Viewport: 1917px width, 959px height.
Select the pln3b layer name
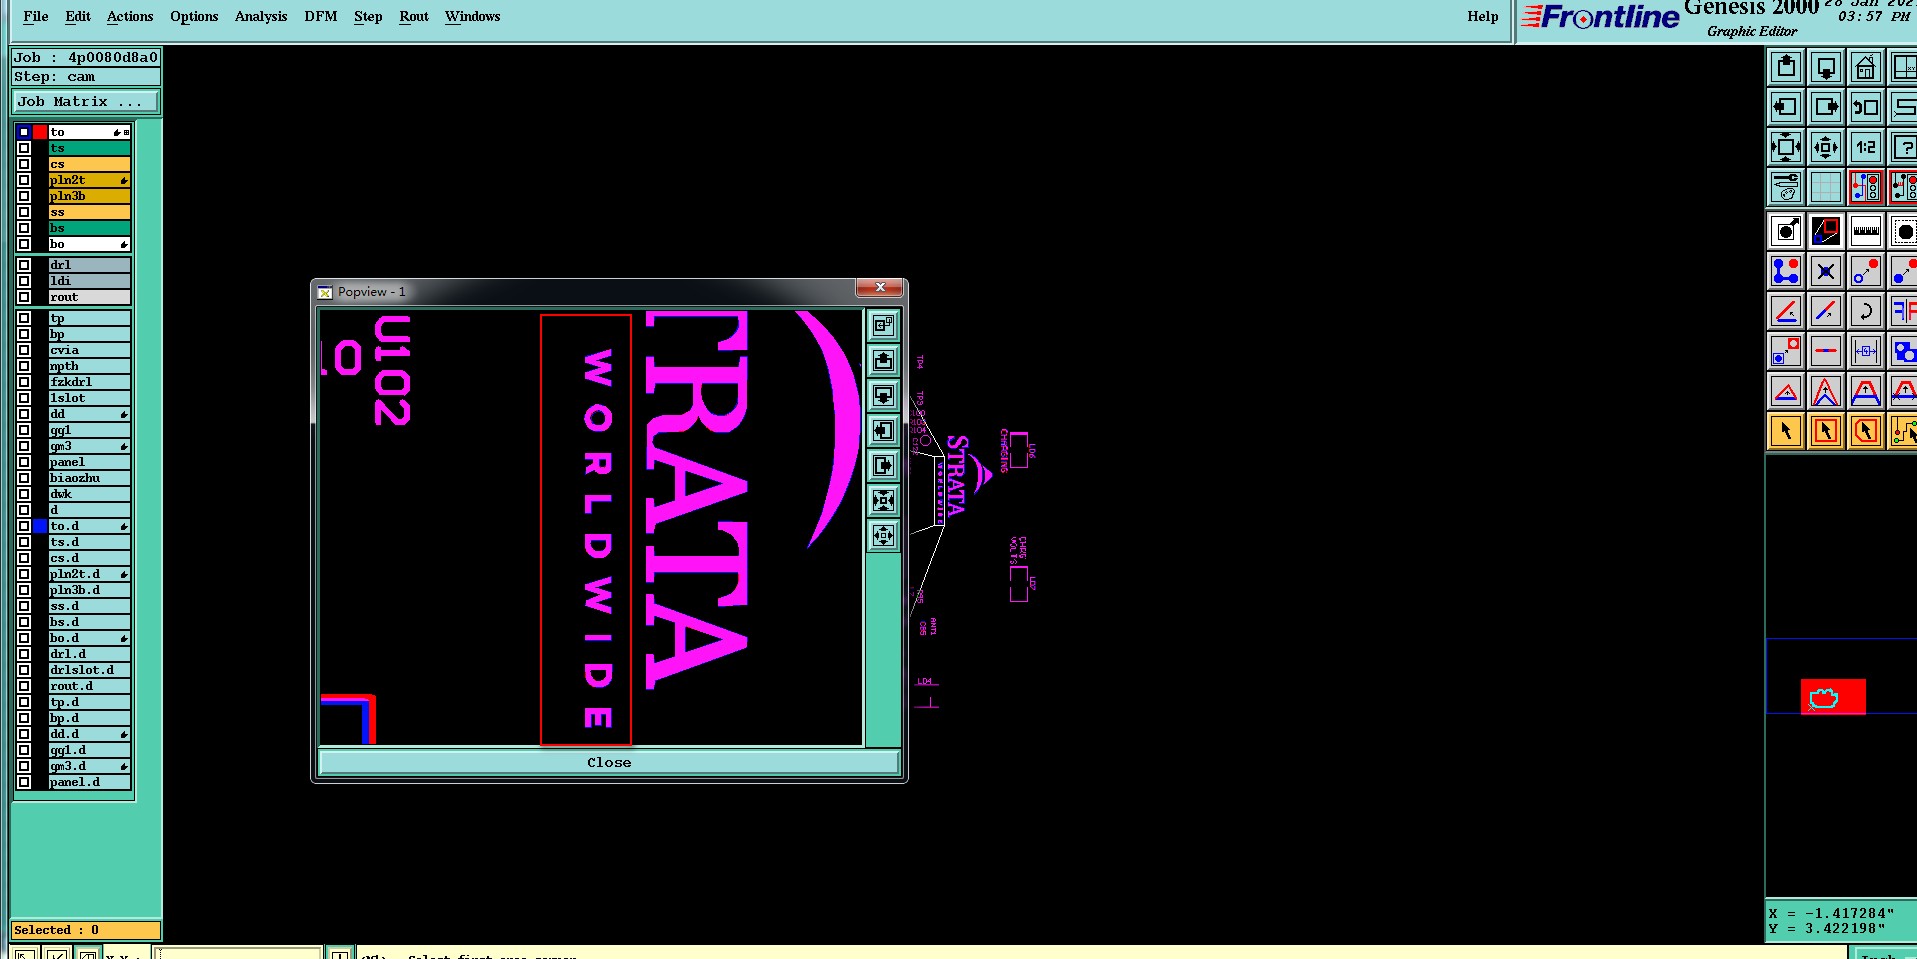click(90, 196)
